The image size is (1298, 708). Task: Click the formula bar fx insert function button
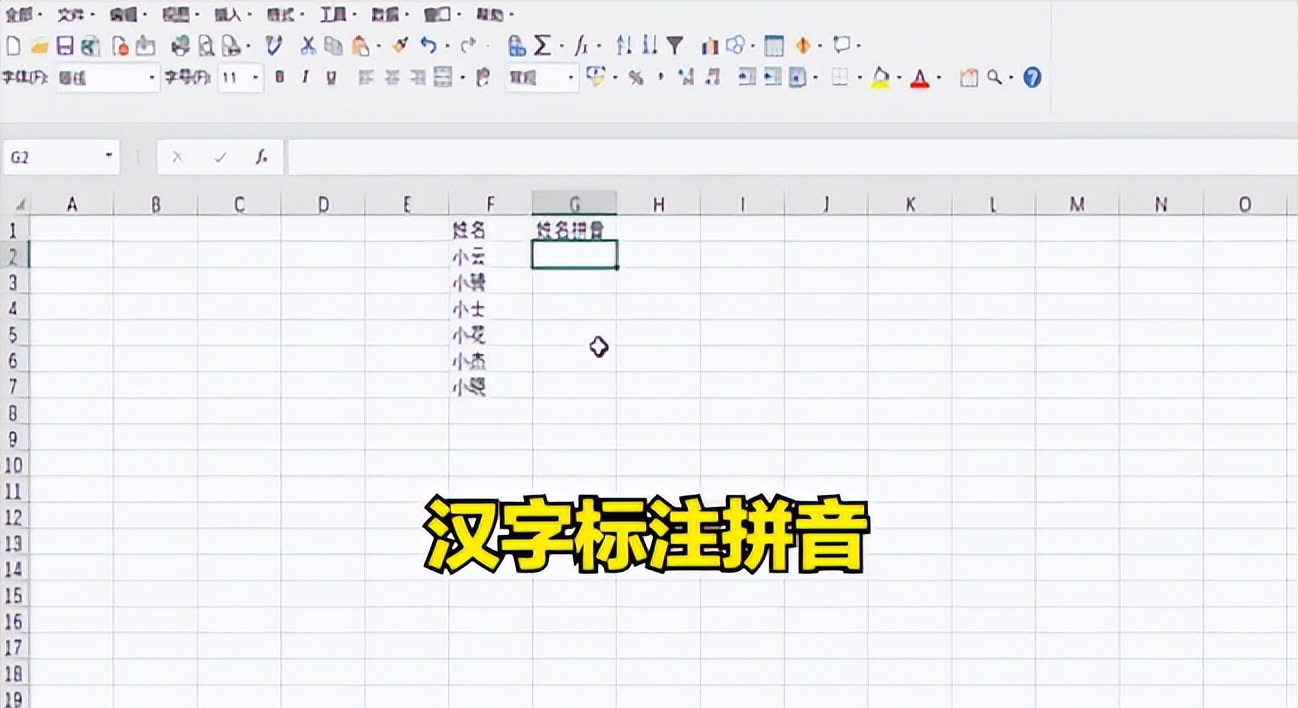(x=261, y=157)
